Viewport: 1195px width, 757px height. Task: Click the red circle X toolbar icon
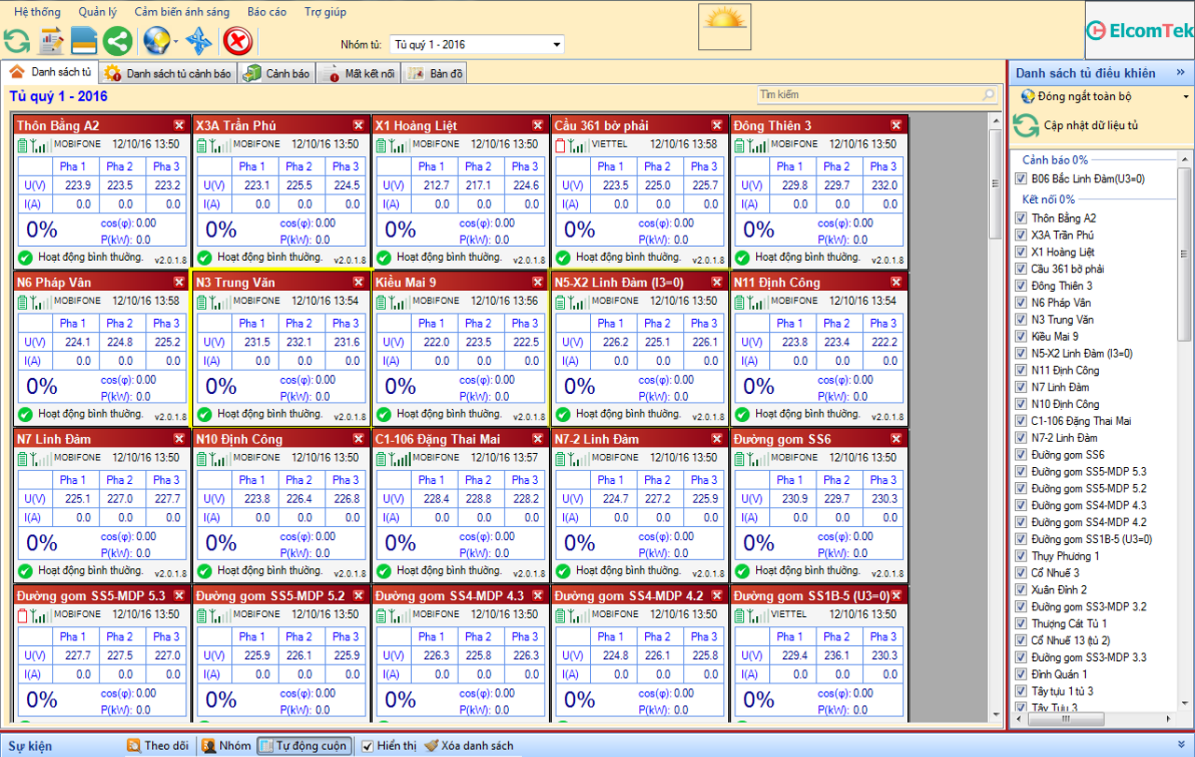point(237,41)
